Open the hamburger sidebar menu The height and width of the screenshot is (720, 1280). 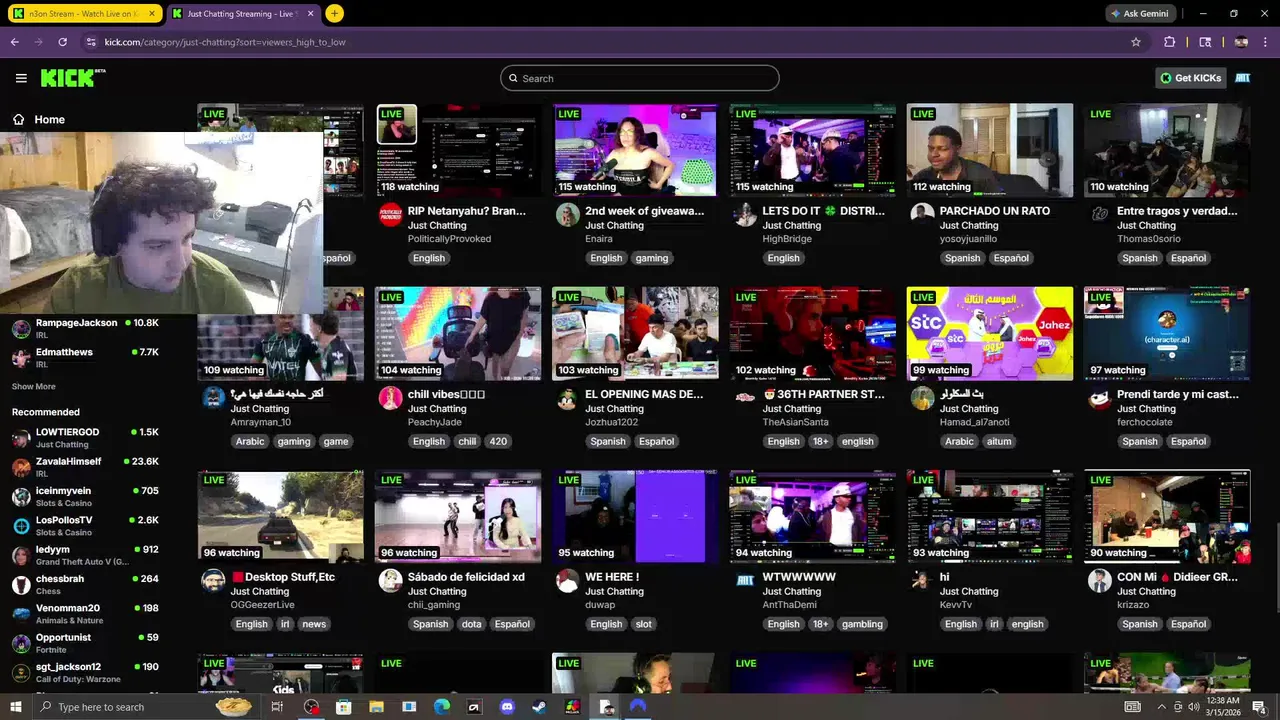coord(21,78)
